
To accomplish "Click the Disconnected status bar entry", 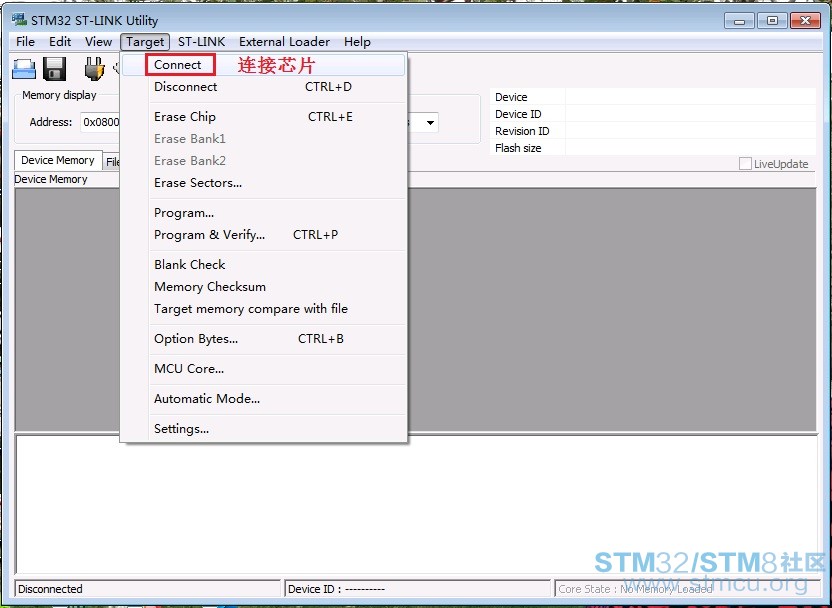I will click(x=148, y=589).
